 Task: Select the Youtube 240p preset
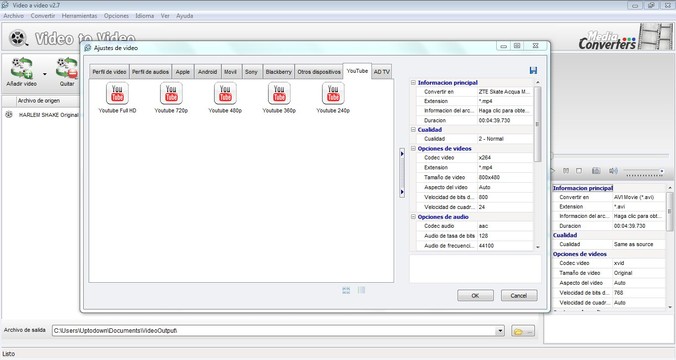coord(333,97)
